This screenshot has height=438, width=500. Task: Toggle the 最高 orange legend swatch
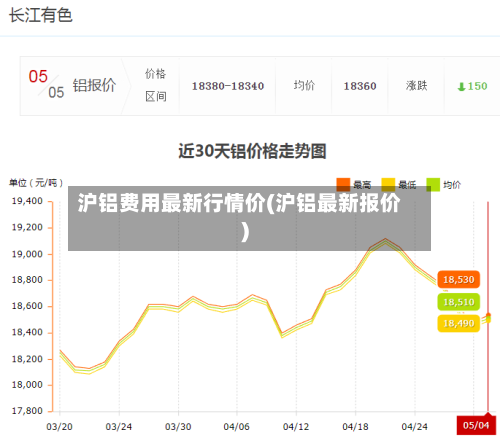pyautogui.click(x=343, y=184)
